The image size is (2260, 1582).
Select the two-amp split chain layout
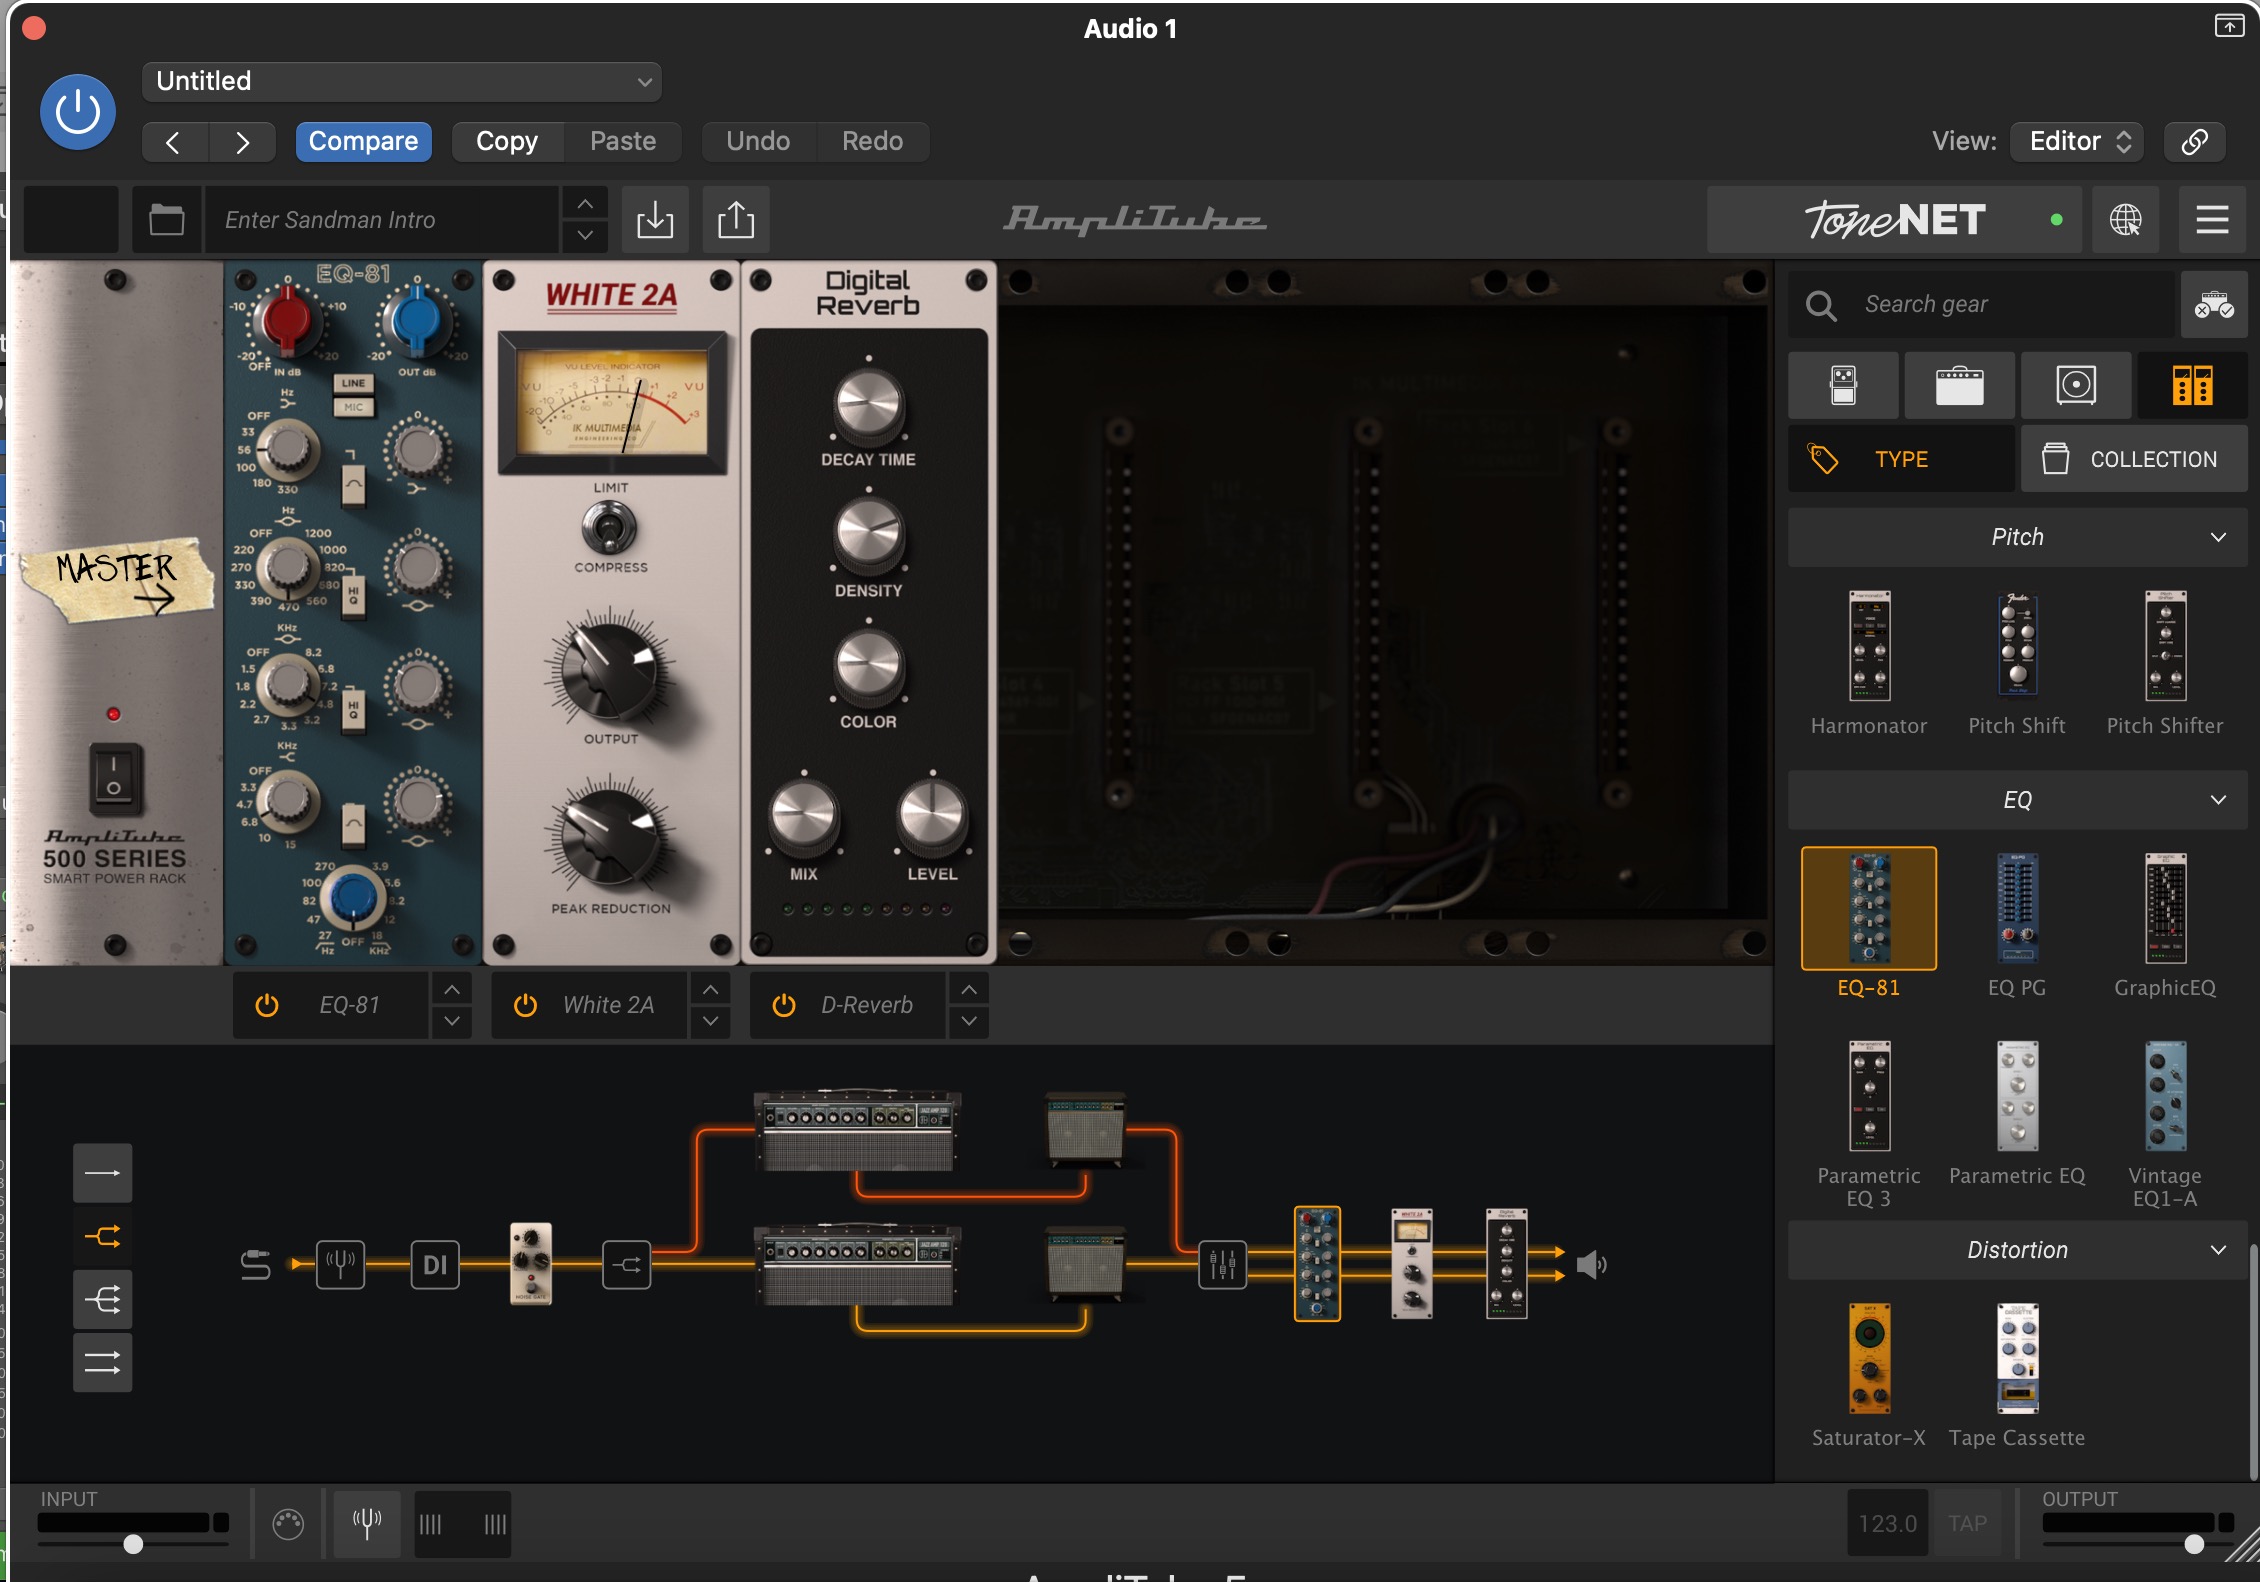(102, 1237)
